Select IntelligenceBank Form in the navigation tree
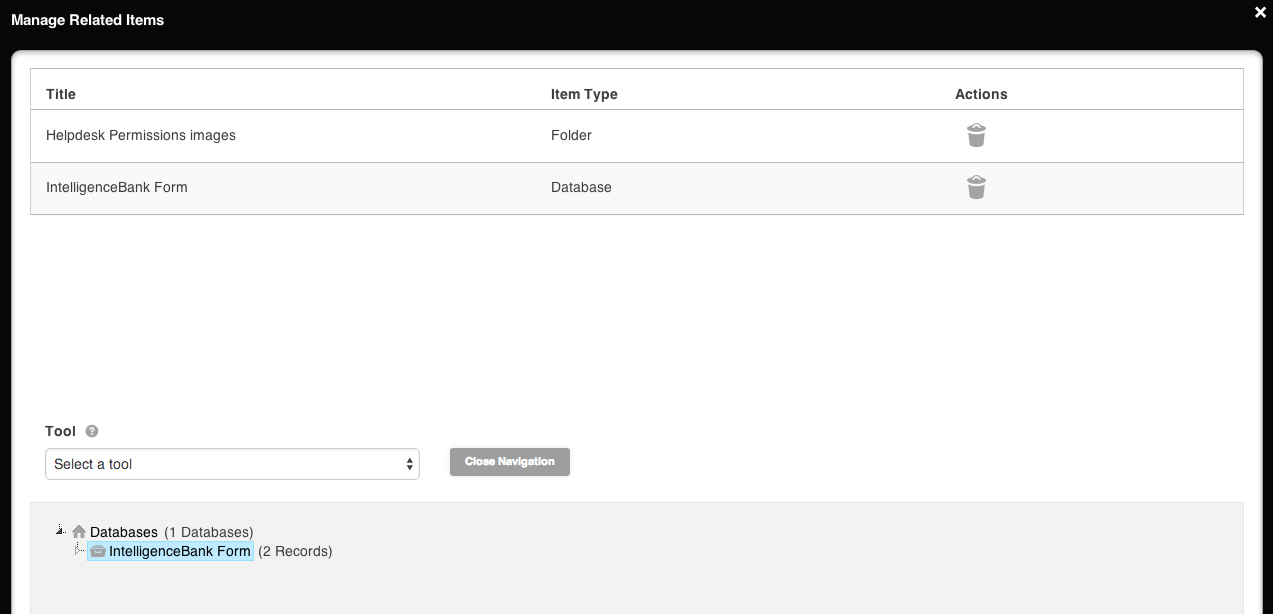 pos(180,551)
